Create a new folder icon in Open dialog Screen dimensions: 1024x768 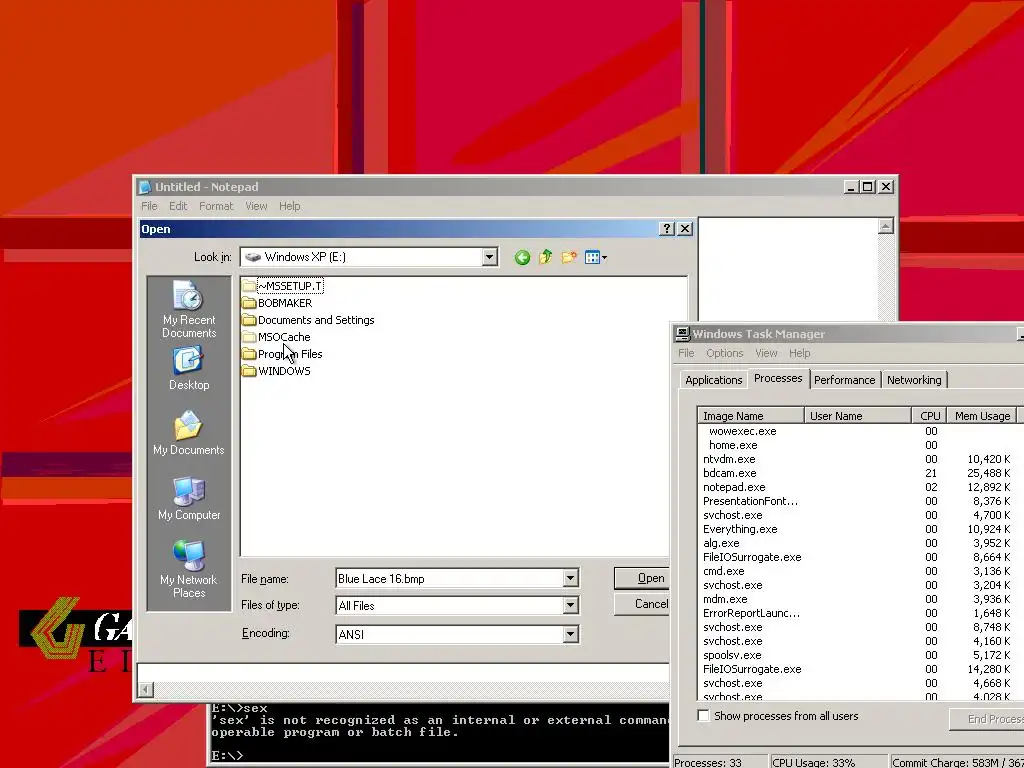tap(569, 257)
